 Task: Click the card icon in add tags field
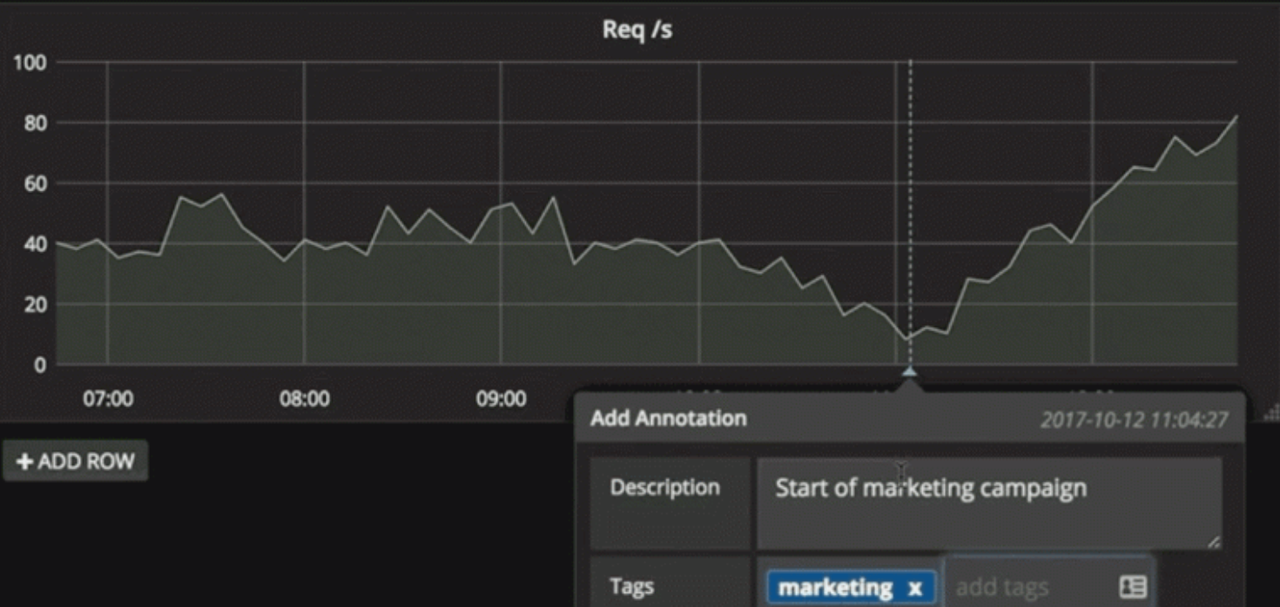point(1132,587)
